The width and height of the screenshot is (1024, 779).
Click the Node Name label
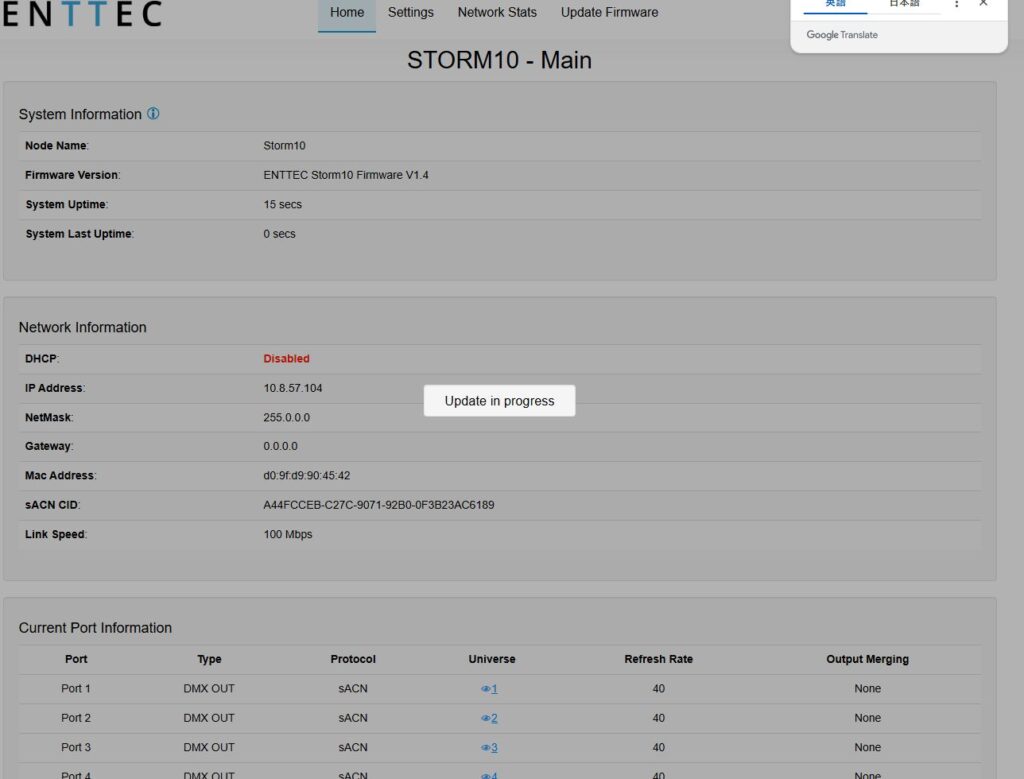coord(56,146)
